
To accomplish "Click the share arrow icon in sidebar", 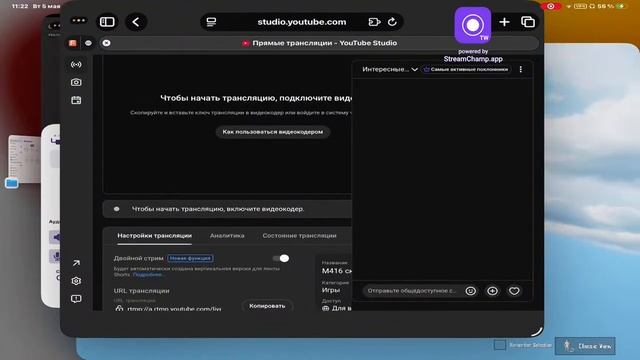I will point(76,263).
